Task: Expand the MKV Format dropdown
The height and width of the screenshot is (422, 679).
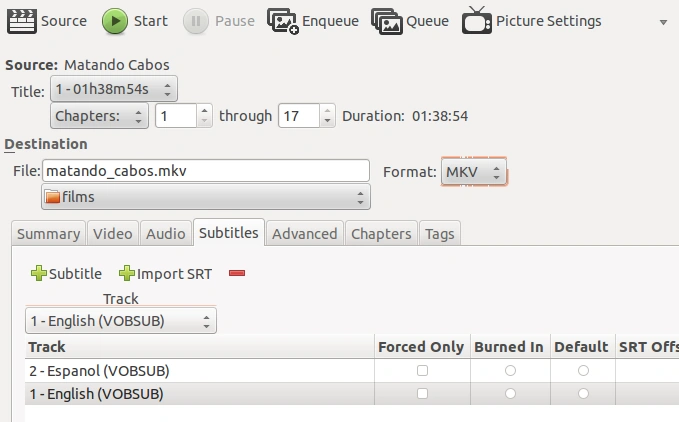Action: (x=474, y=171)
